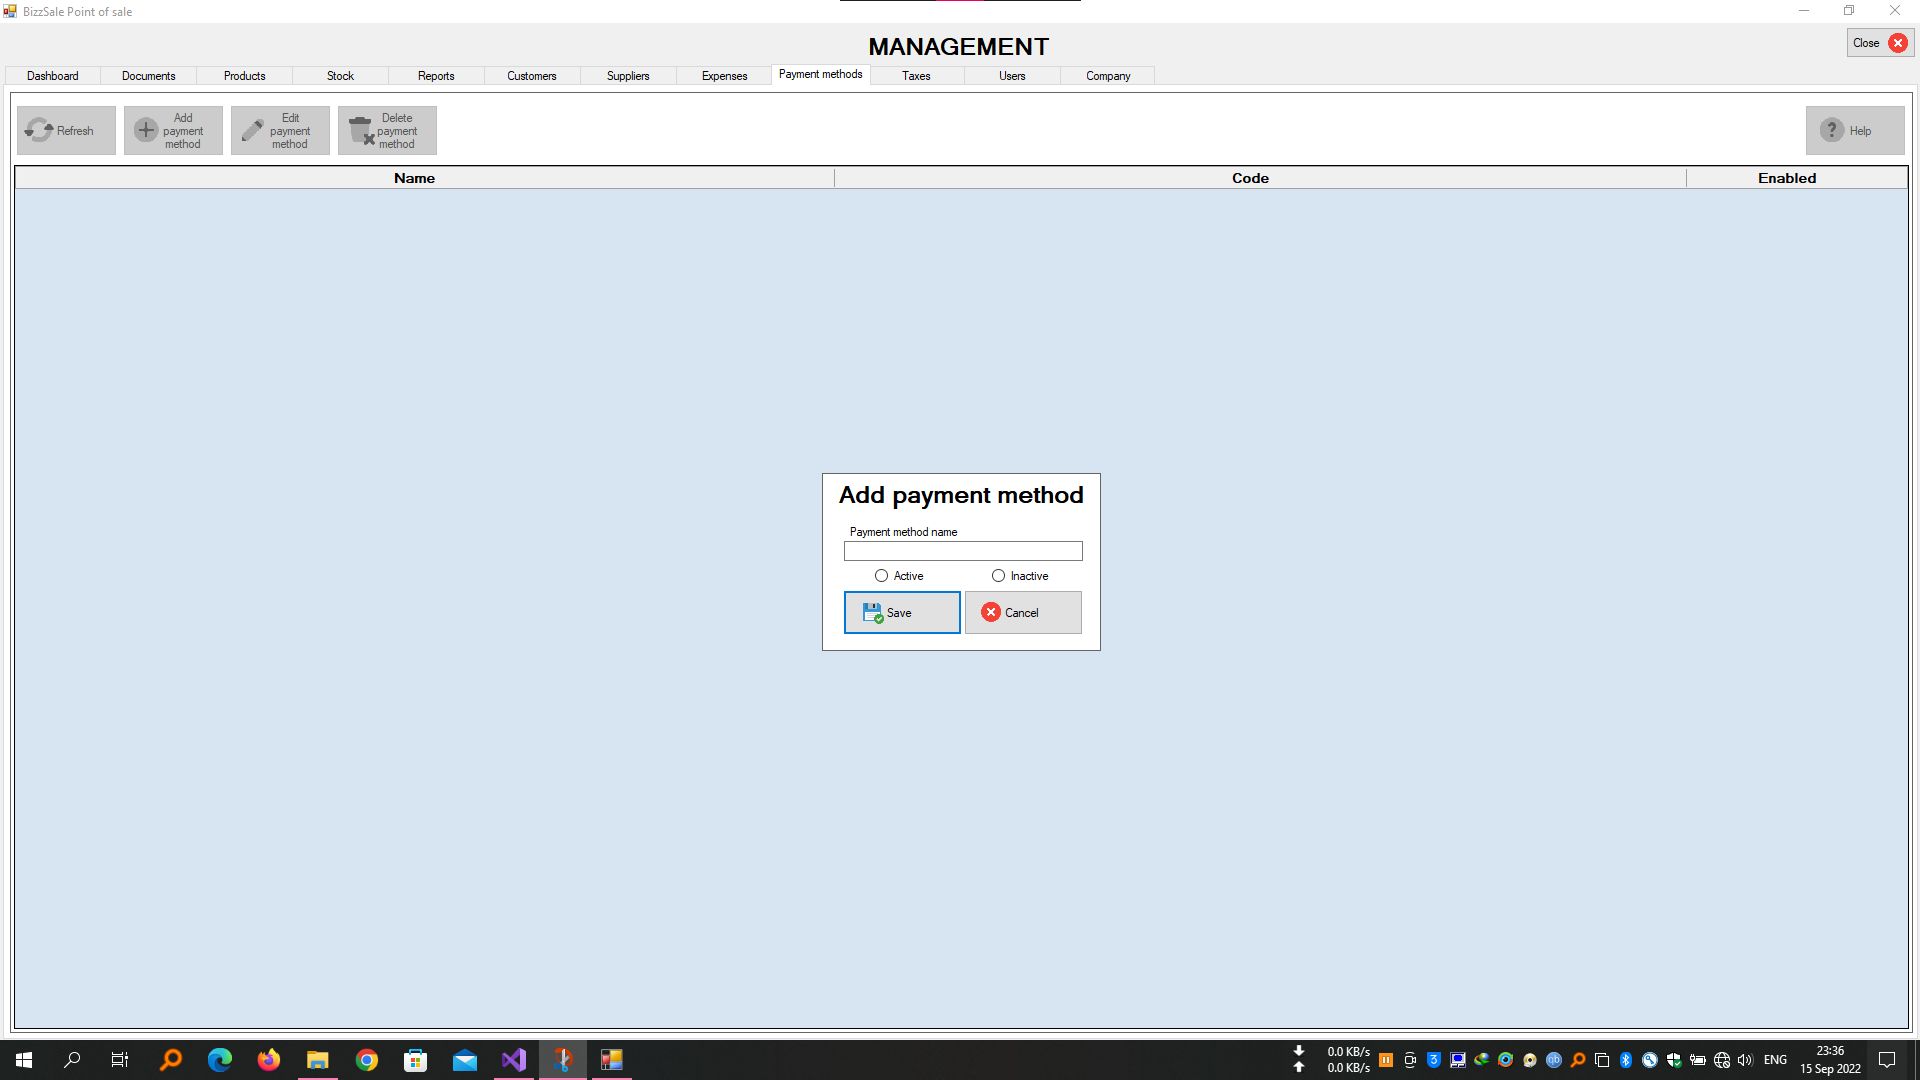This screenshot has width=1920, height=1080.
Task: Open Visual Studio from the taskbar
Action: click(x=514, y=1060)
